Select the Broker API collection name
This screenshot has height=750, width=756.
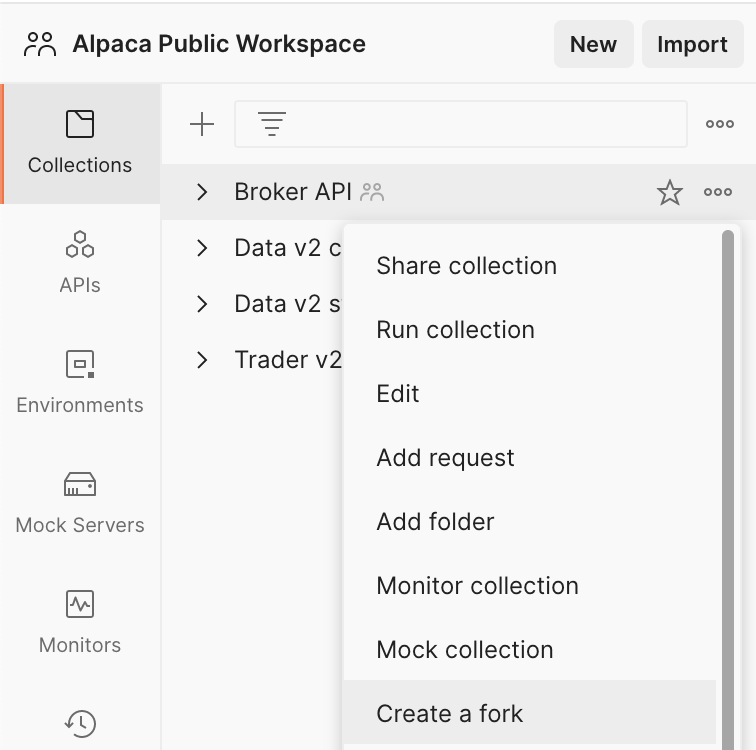tap(293, 192)
